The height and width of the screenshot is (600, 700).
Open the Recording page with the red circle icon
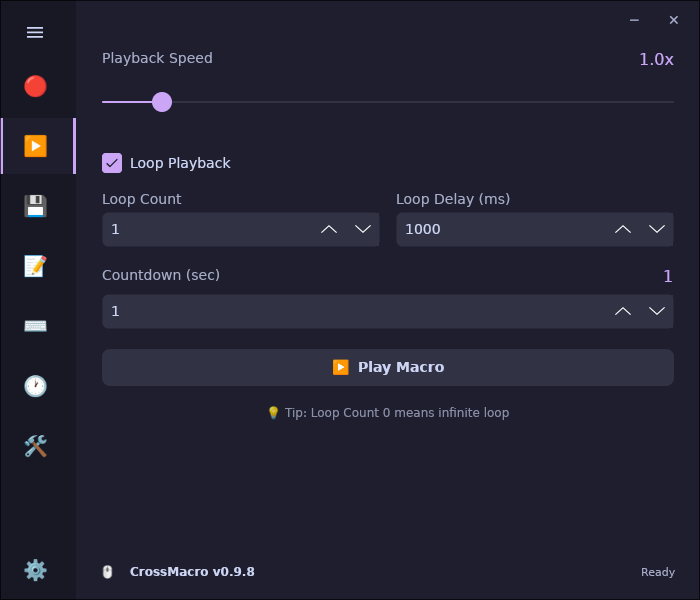[x=35, y=86]
